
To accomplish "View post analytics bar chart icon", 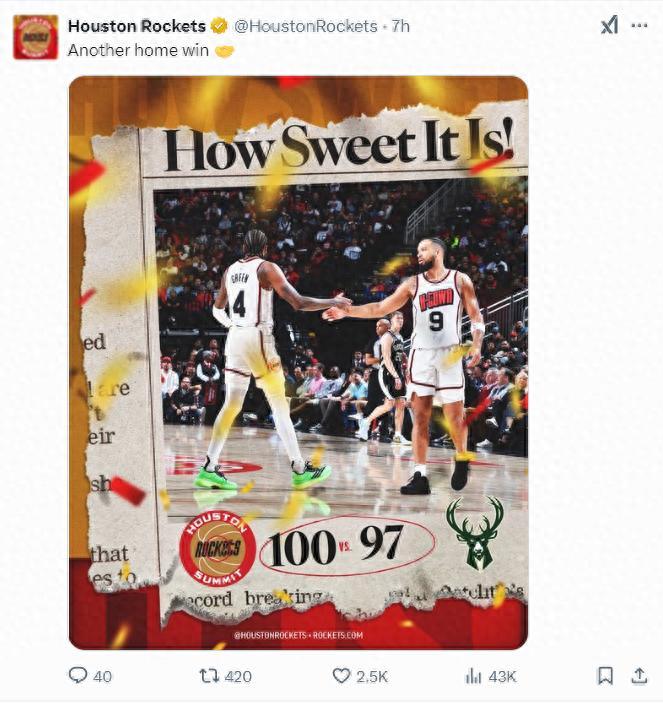I will pos(473,676).
